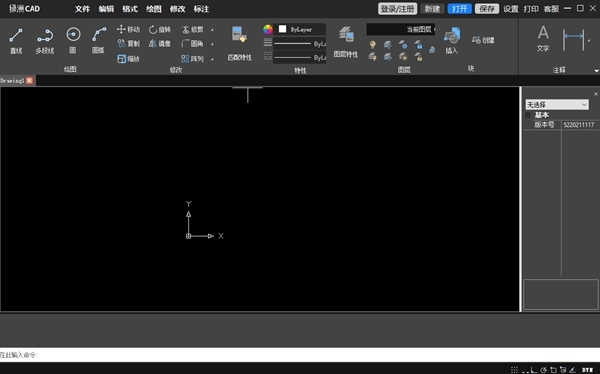
Task: Select the Circle (圆) drawing tool
Action: 73,41
